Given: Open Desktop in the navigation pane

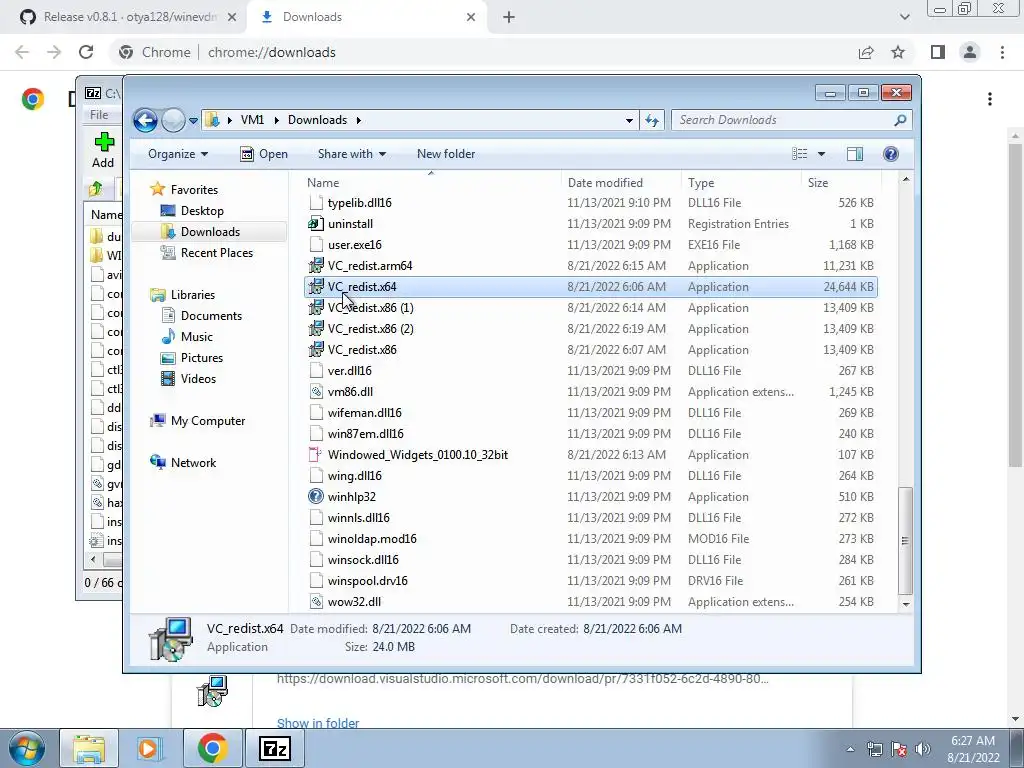Looking at the screenshot, I should pyautogui.click(x=202, y=211).
